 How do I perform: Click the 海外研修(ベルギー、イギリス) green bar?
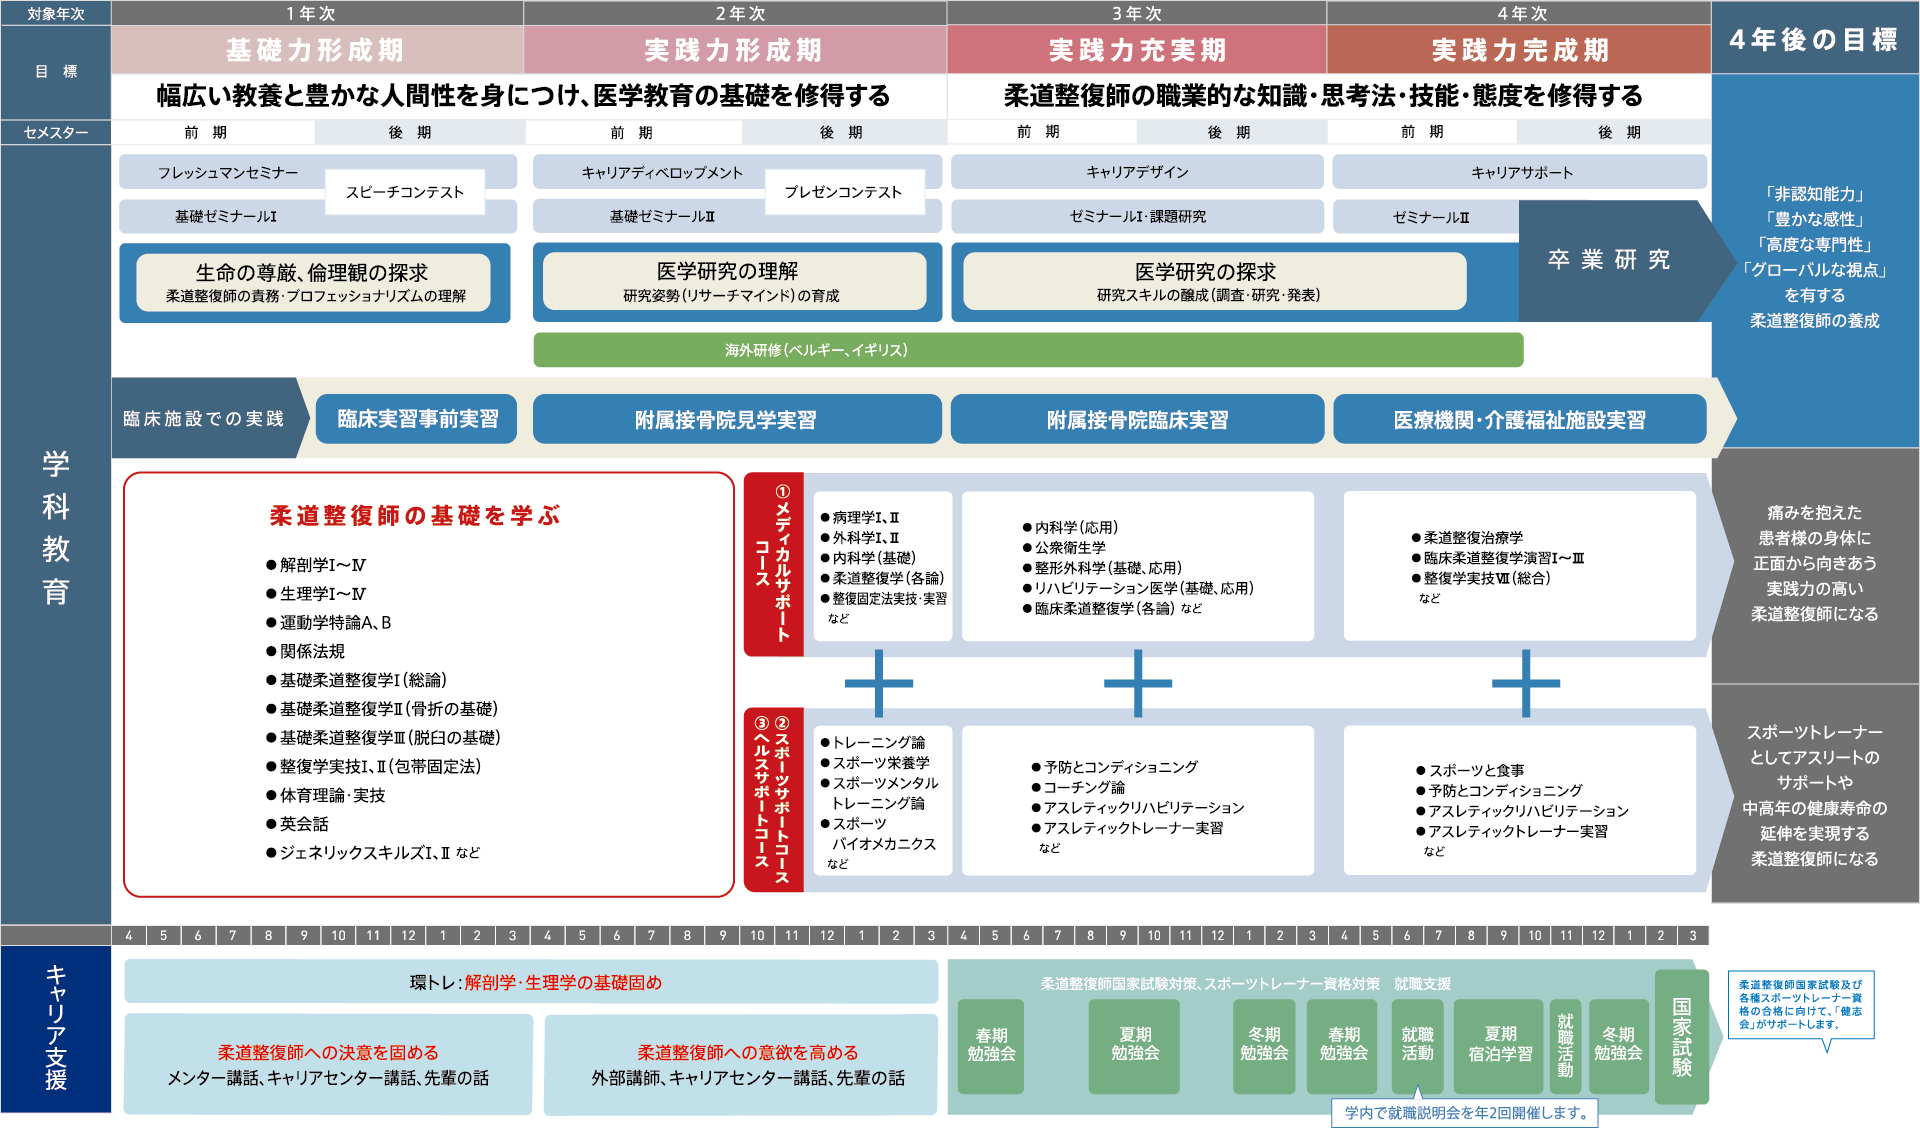(1028, 350)
